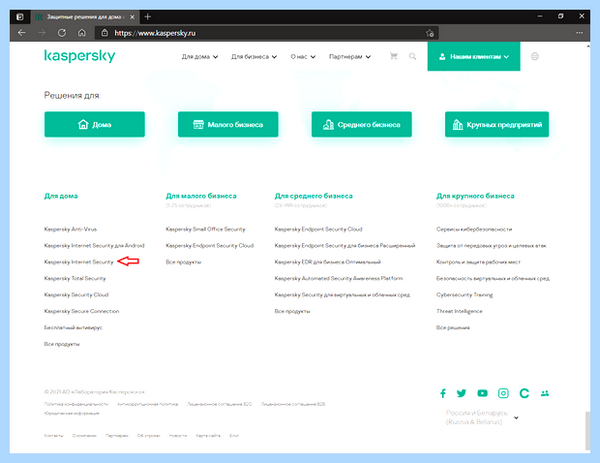Open Kaspersky Internet Security для Android link
This screenshot has height=463, width=600.
coord(94,246)
